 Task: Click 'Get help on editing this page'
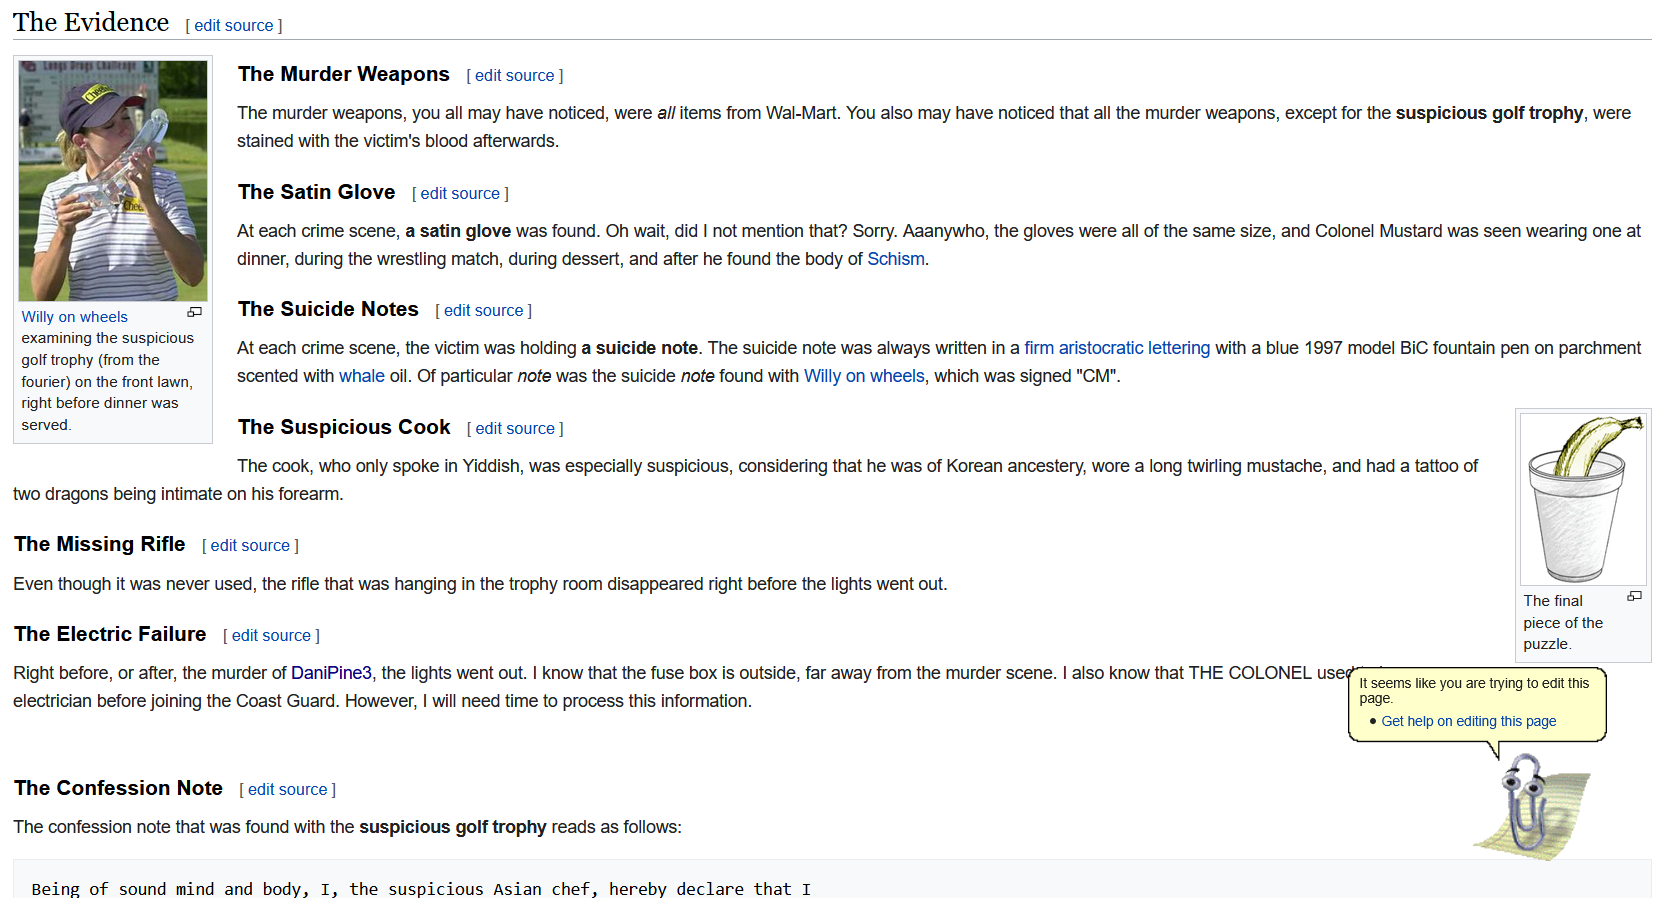[1468, 721]
